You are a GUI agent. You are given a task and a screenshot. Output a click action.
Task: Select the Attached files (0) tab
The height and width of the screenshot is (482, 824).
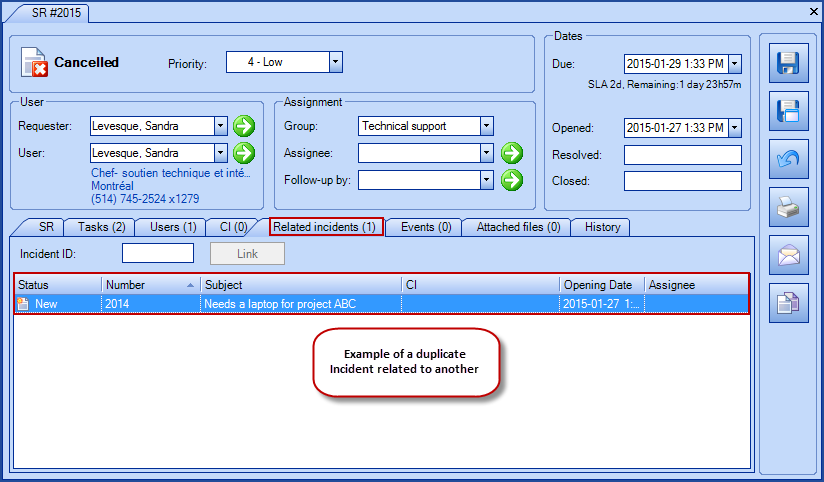[517, 227]
